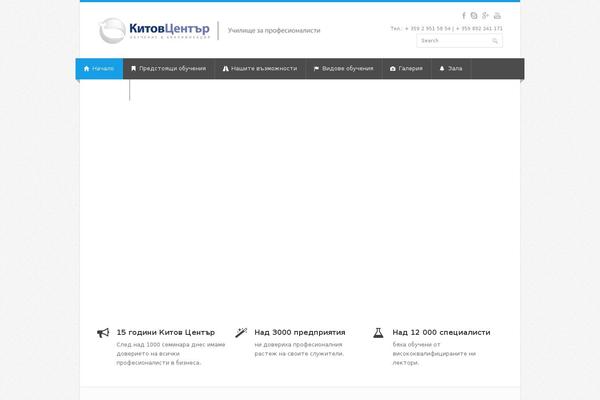The width and height of the screenshot is (600, 400).
Task: Open the YouTube social icon
Action: [x=497, y=16]
